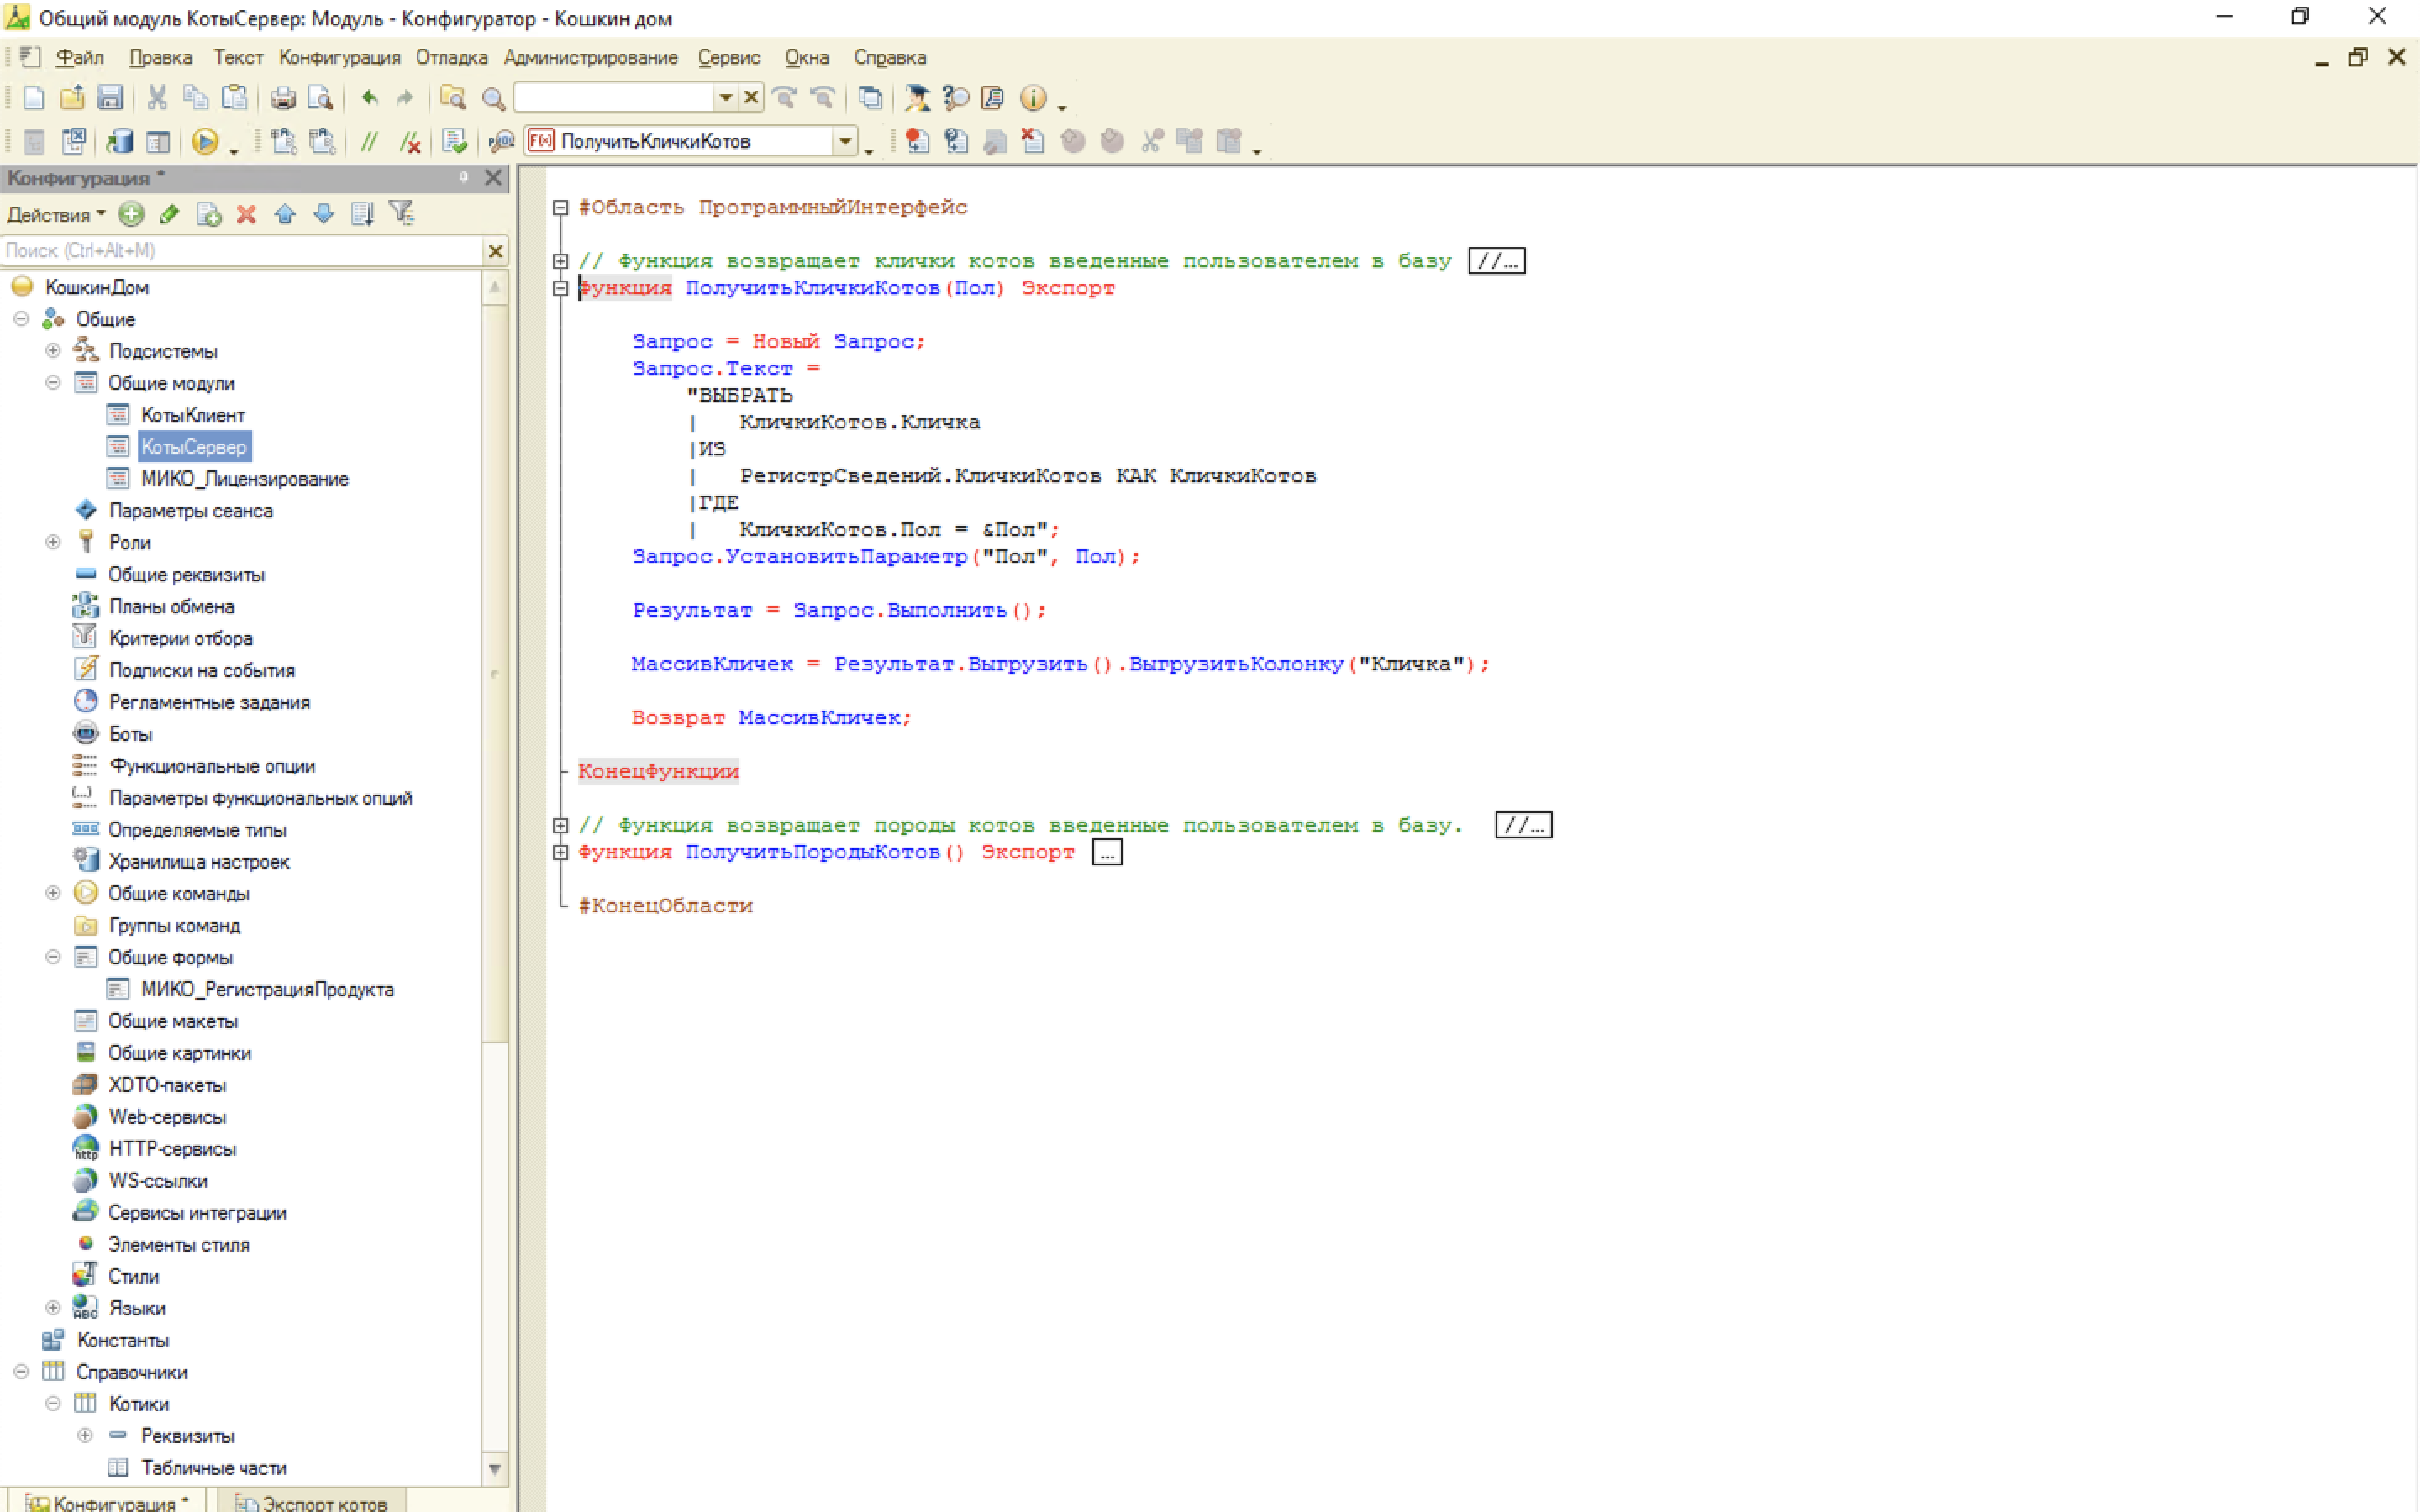Viewport: 2420px width, 1512px height.
Task: Open the search field dropdown arrow
Action: point(726,97)
